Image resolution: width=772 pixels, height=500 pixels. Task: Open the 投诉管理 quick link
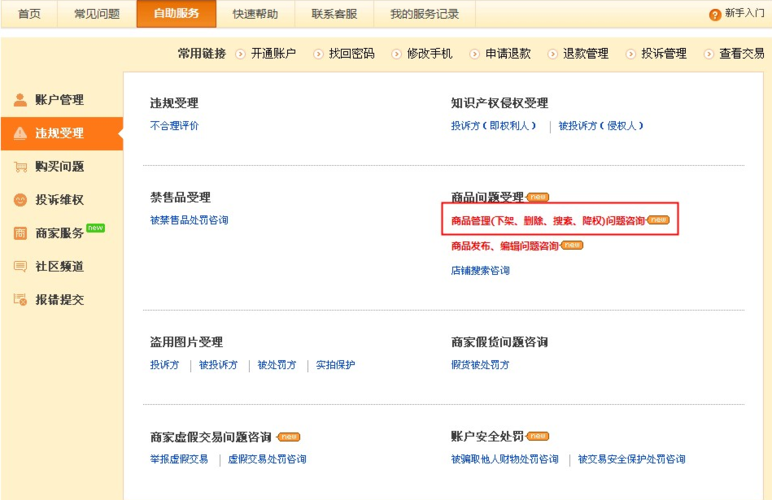click(664, 54)
